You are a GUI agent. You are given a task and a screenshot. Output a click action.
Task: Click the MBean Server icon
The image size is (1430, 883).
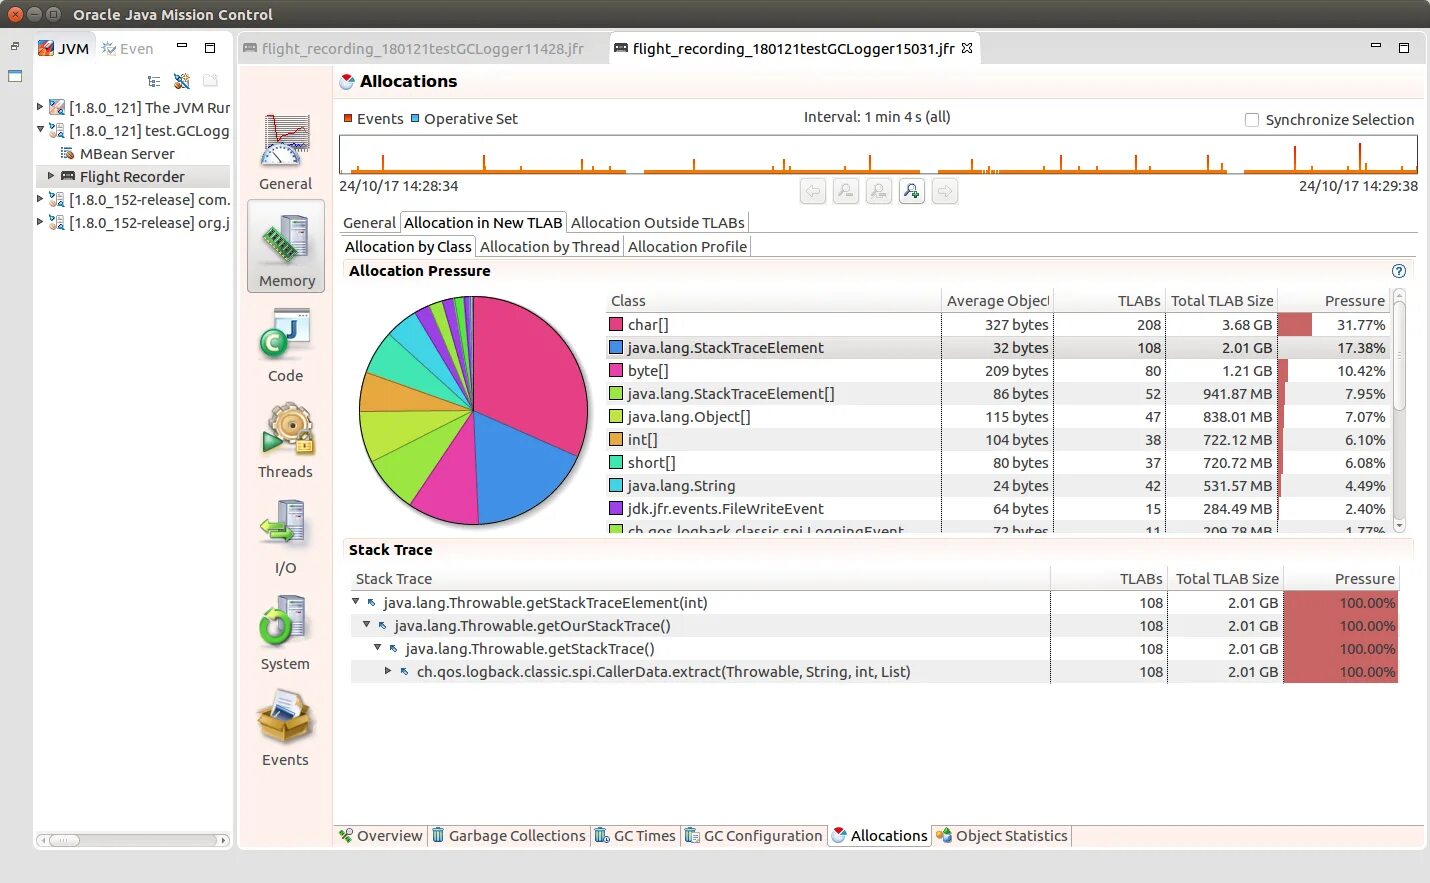[67, 153]
